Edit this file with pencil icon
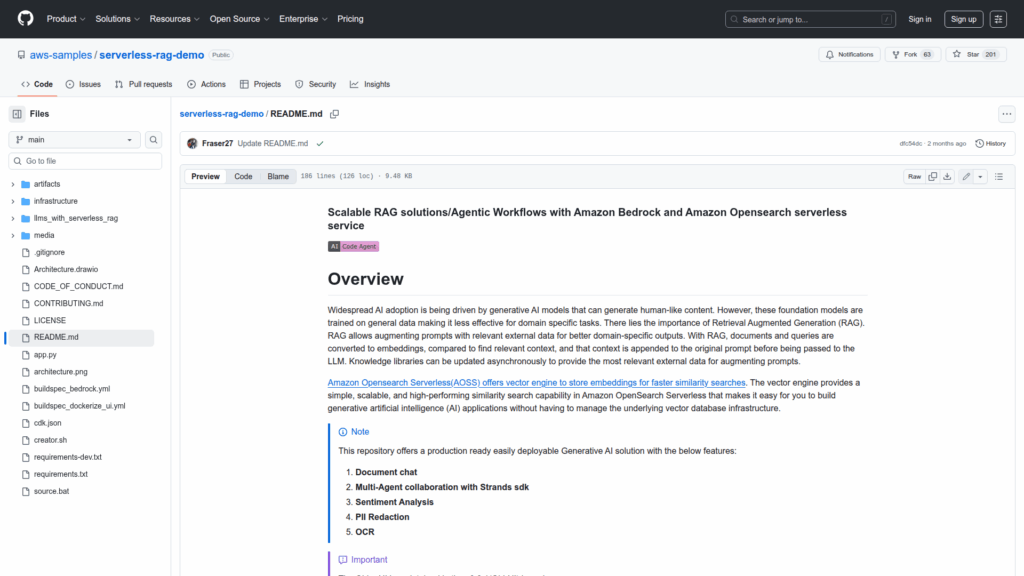1024x576 pixels. point(966,176)
